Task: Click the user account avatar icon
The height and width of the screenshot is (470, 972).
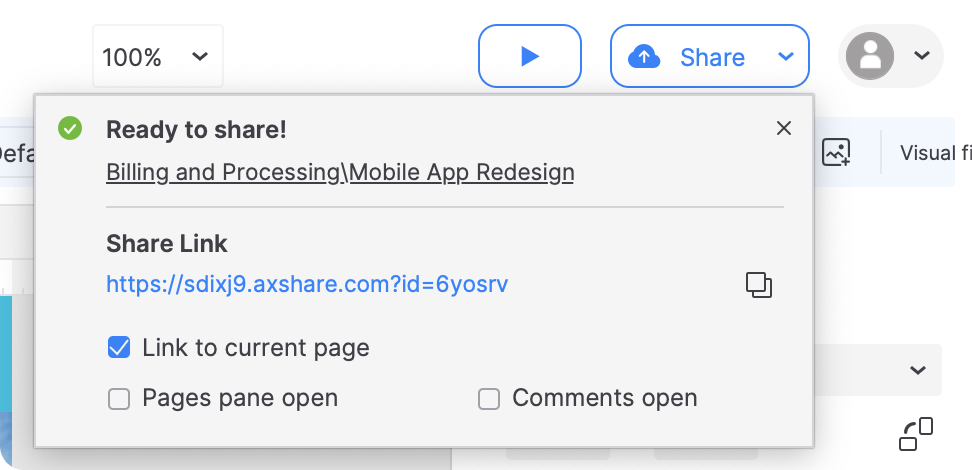Action: [x=870, y=56]
